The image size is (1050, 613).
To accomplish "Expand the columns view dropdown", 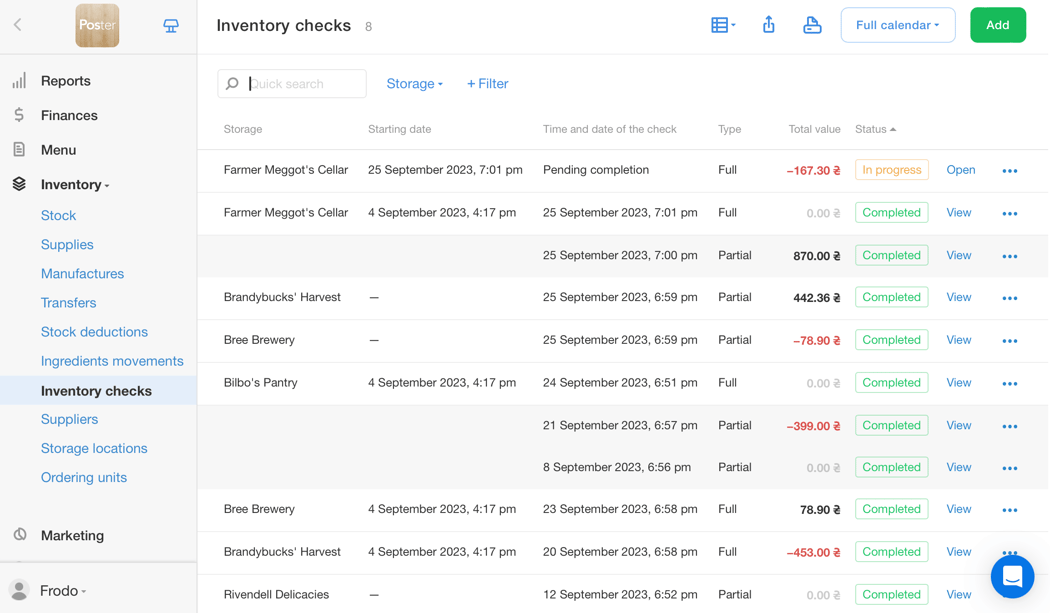I will [722, 24].
